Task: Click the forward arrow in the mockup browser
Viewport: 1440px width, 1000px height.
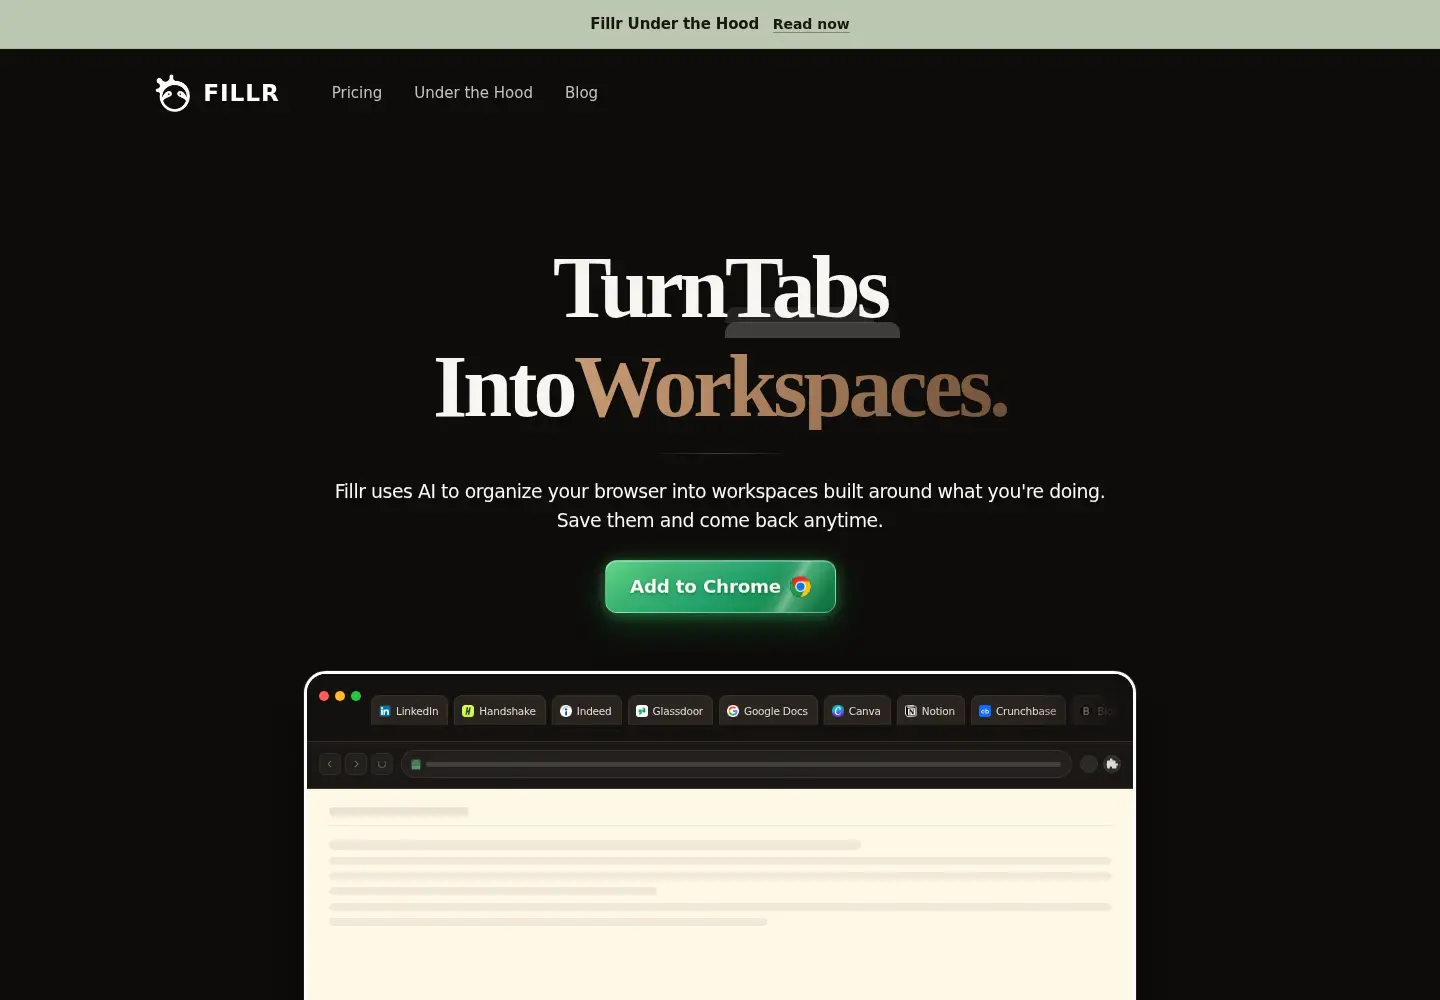Action: tap(356, 764)
